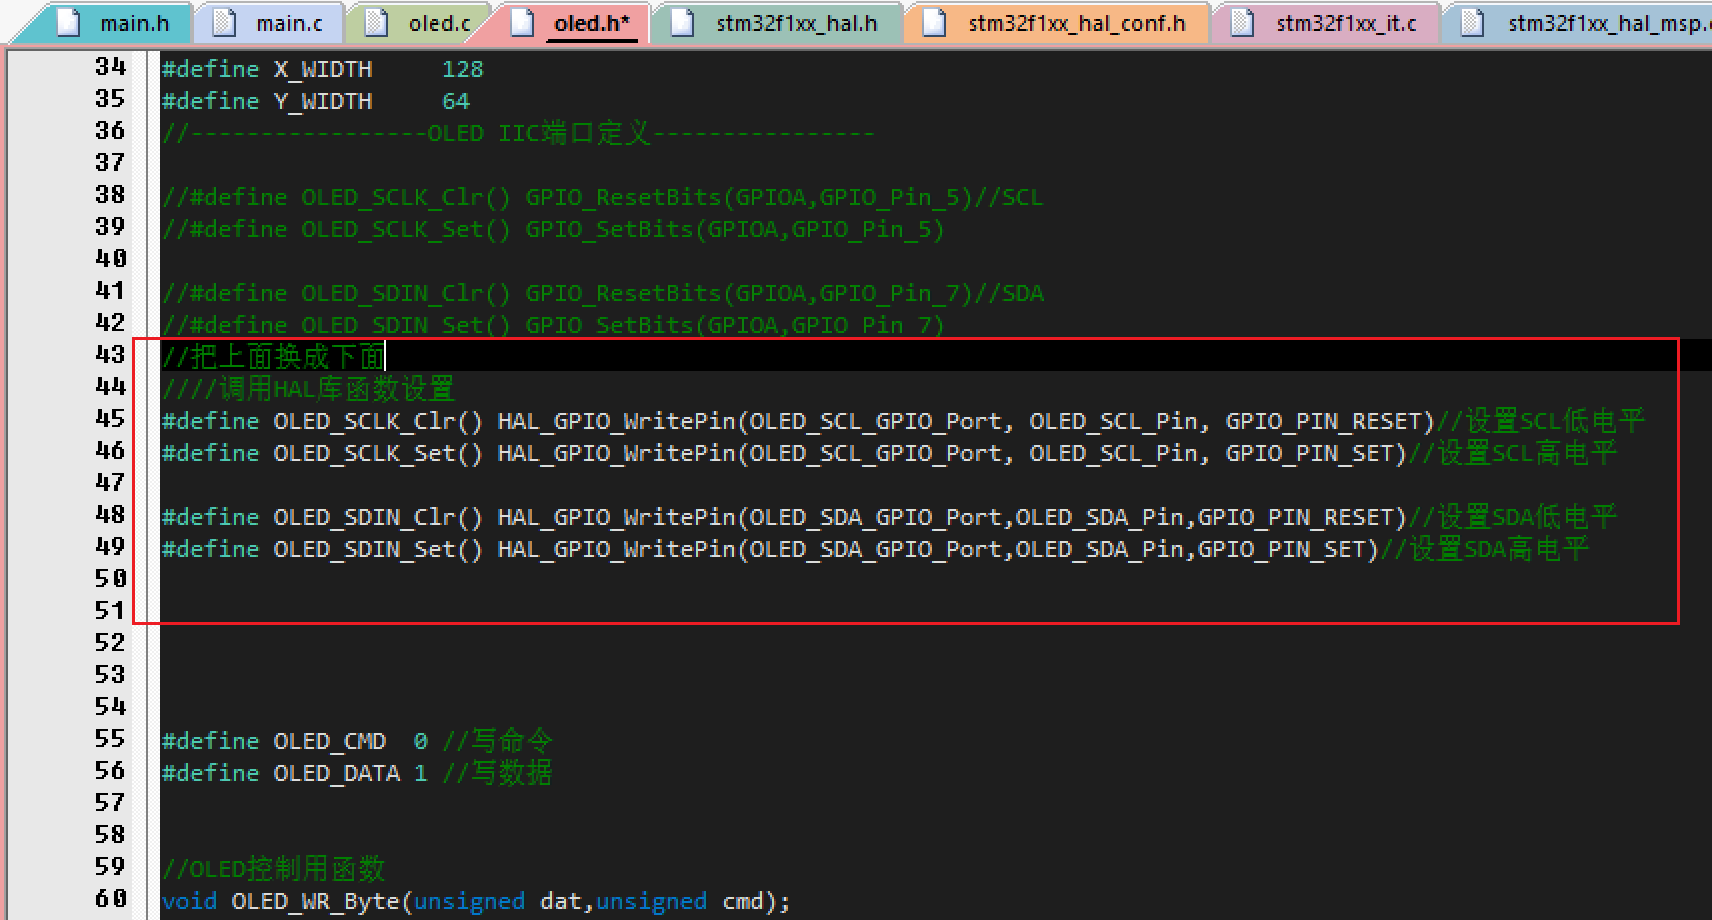
Task: Click the file icon on stm32f1xx_hal.h tab
Action: [x=683, y=22]
